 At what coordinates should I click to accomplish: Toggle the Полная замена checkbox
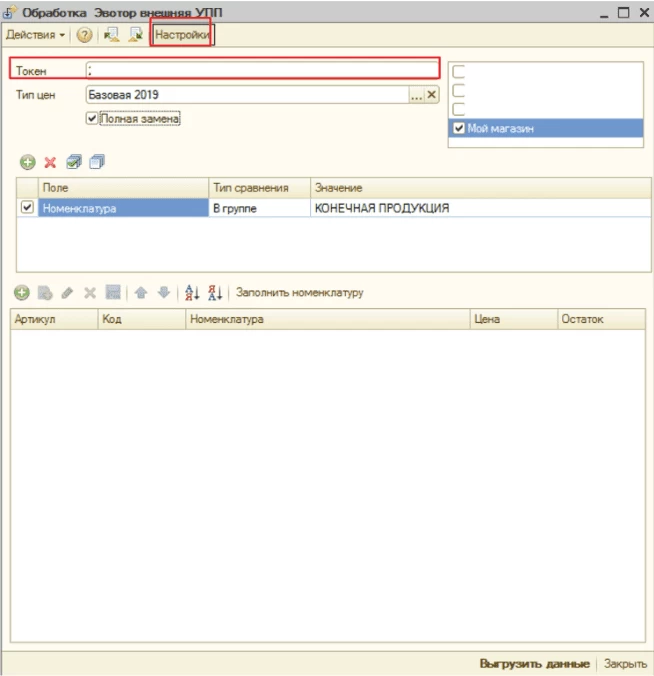pos(93,118)
